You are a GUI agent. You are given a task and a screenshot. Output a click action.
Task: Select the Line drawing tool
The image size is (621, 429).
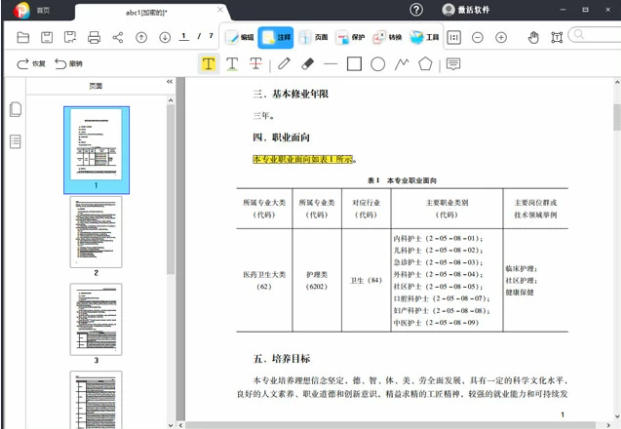coord(330,63)
